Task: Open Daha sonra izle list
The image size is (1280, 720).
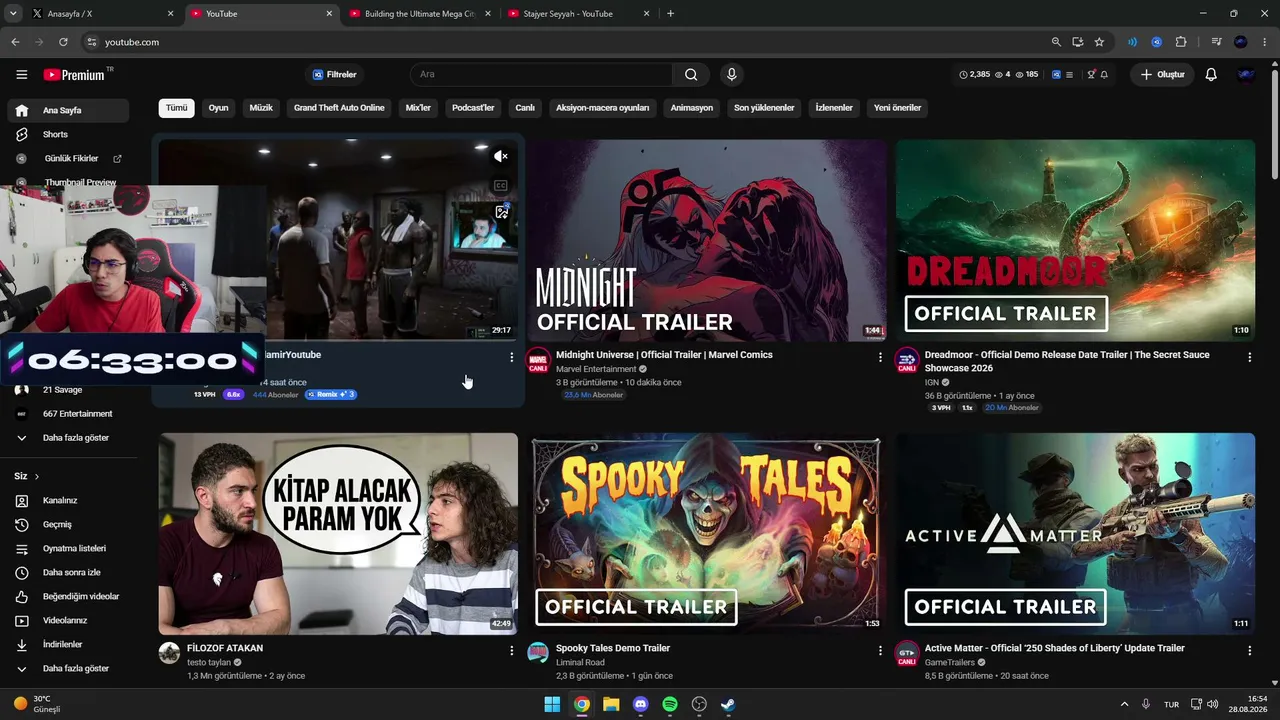Action: coord(68,572)
